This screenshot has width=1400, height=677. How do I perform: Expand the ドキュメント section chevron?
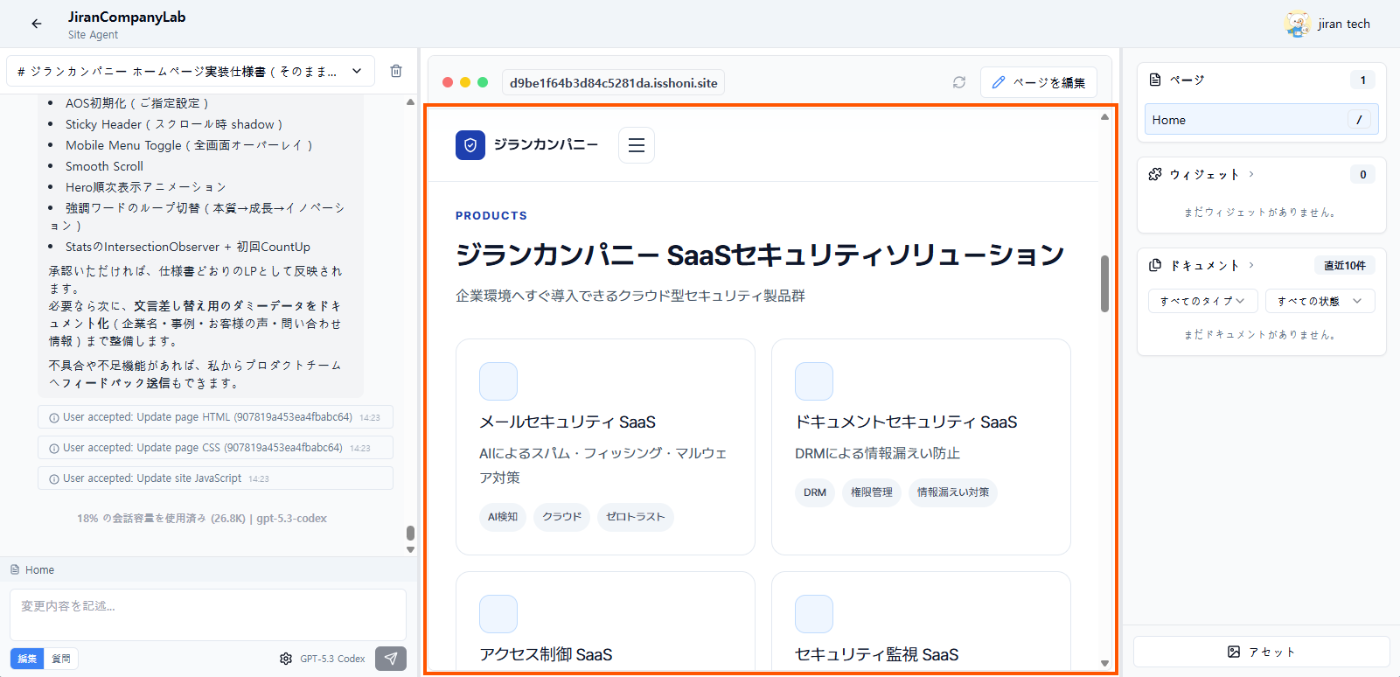[1251, 265]
